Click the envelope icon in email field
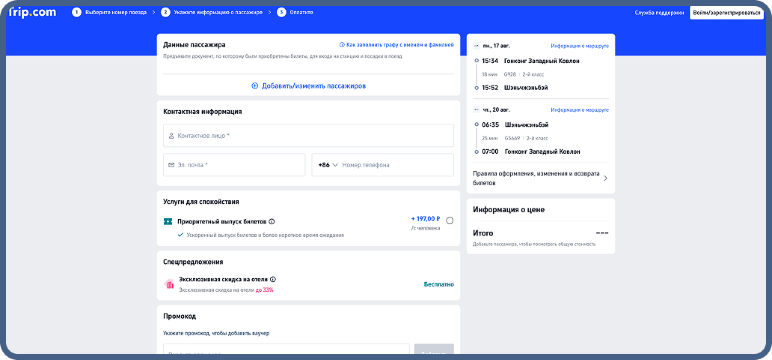Screen dimensions: 772x360 [x=171, y=165]
